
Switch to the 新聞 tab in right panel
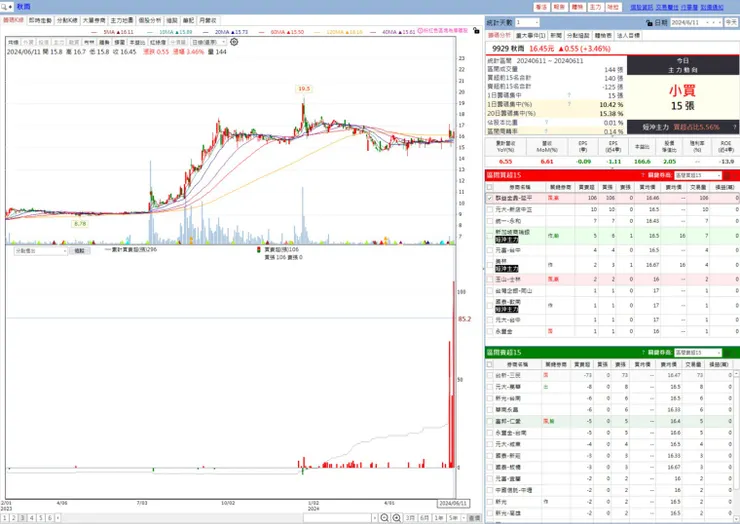(x=556, y=35)
